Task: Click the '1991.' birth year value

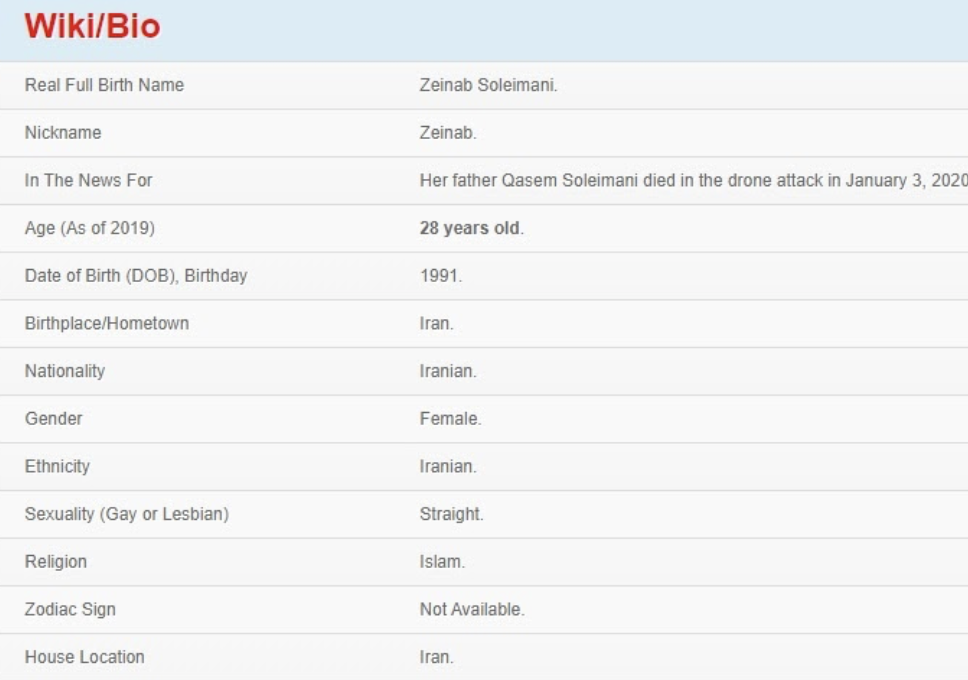Action: 441,276
